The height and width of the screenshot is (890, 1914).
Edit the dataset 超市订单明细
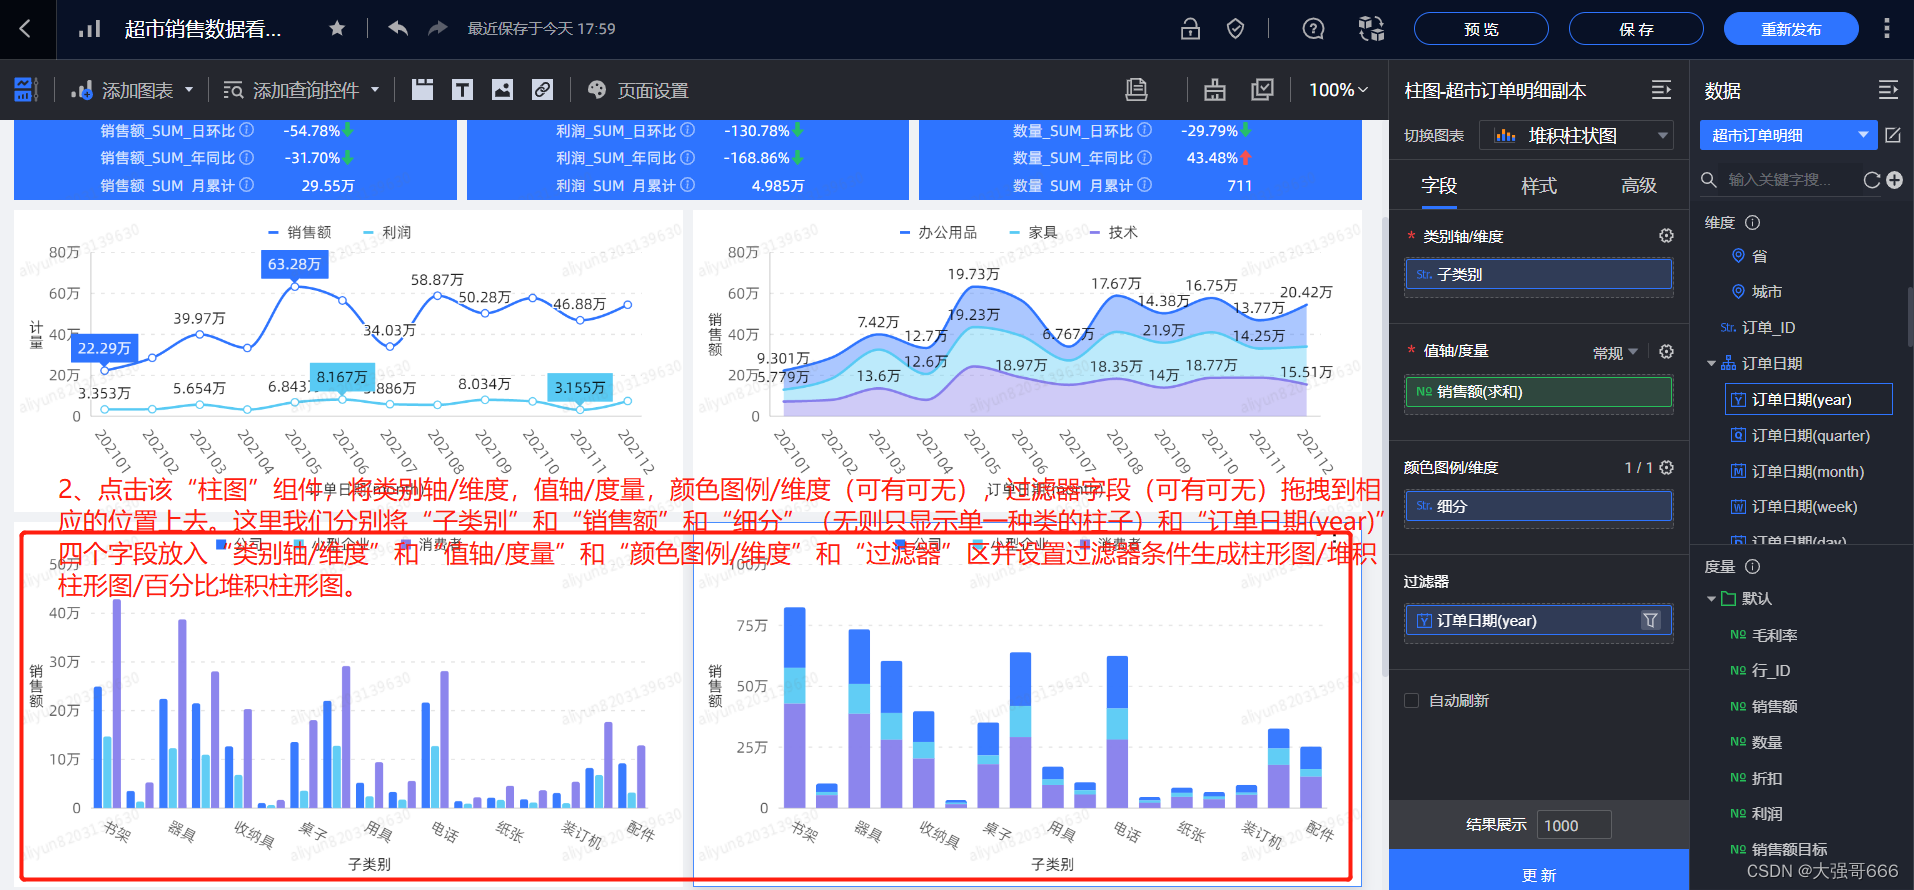[x=1893, y=135]
